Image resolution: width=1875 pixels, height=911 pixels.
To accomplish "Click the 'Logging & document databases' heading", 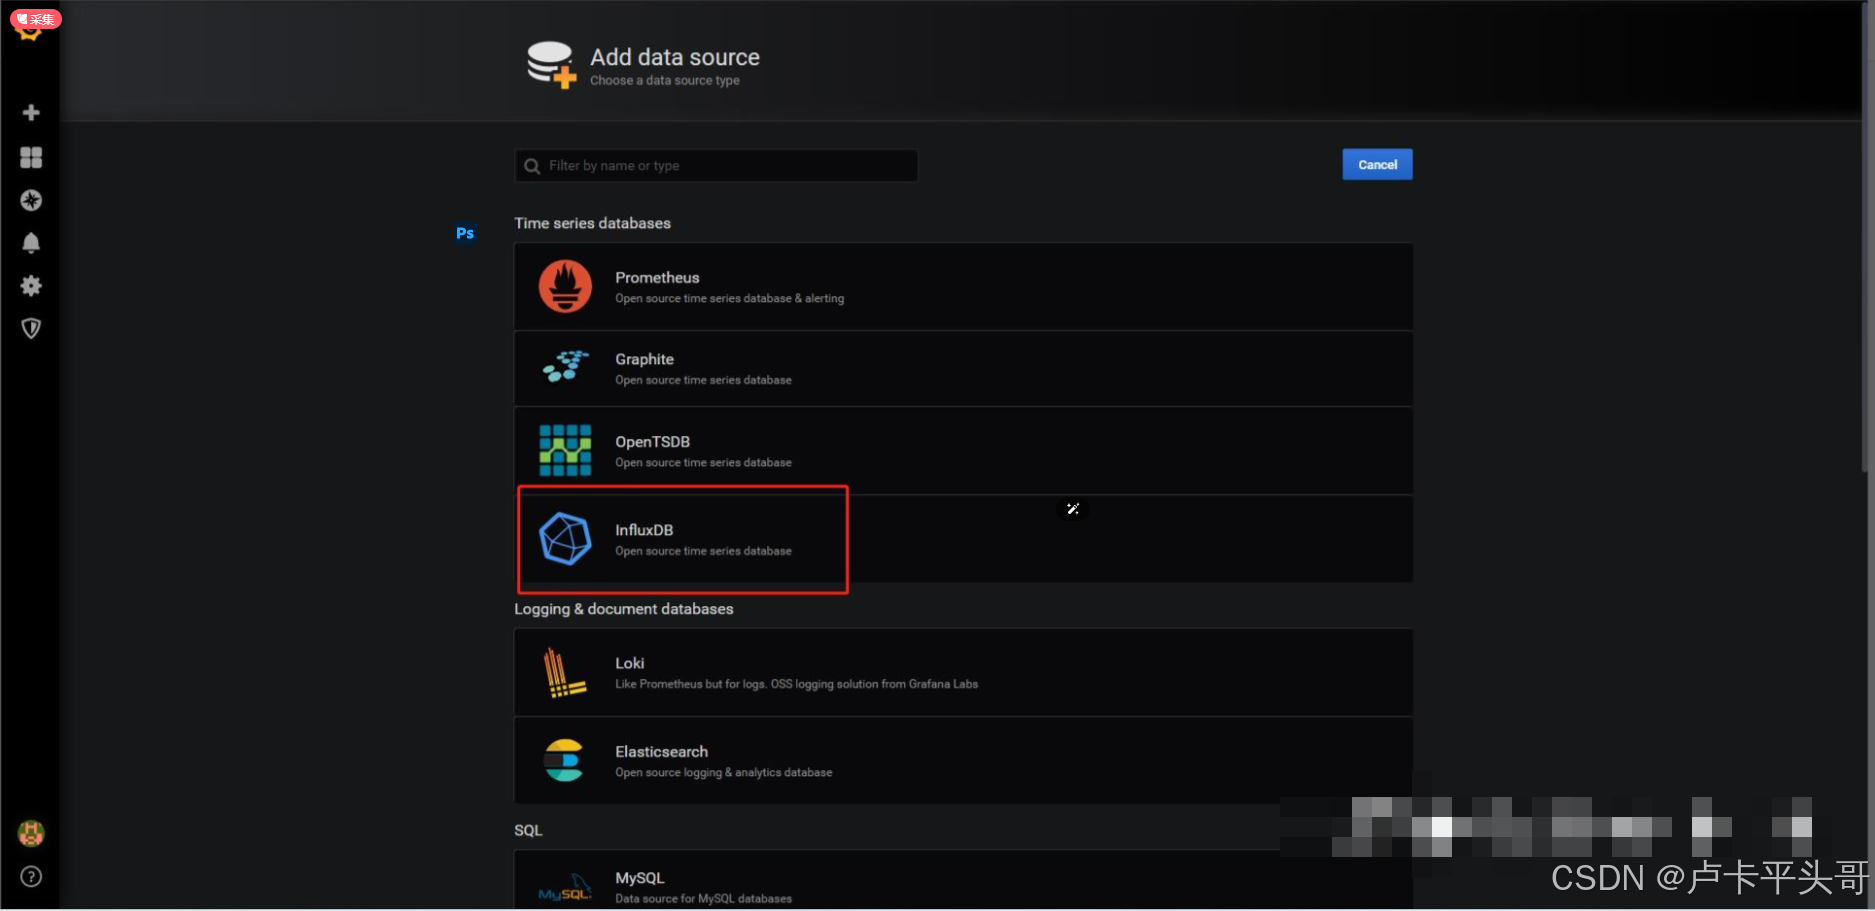I will (x=623, y=609).
